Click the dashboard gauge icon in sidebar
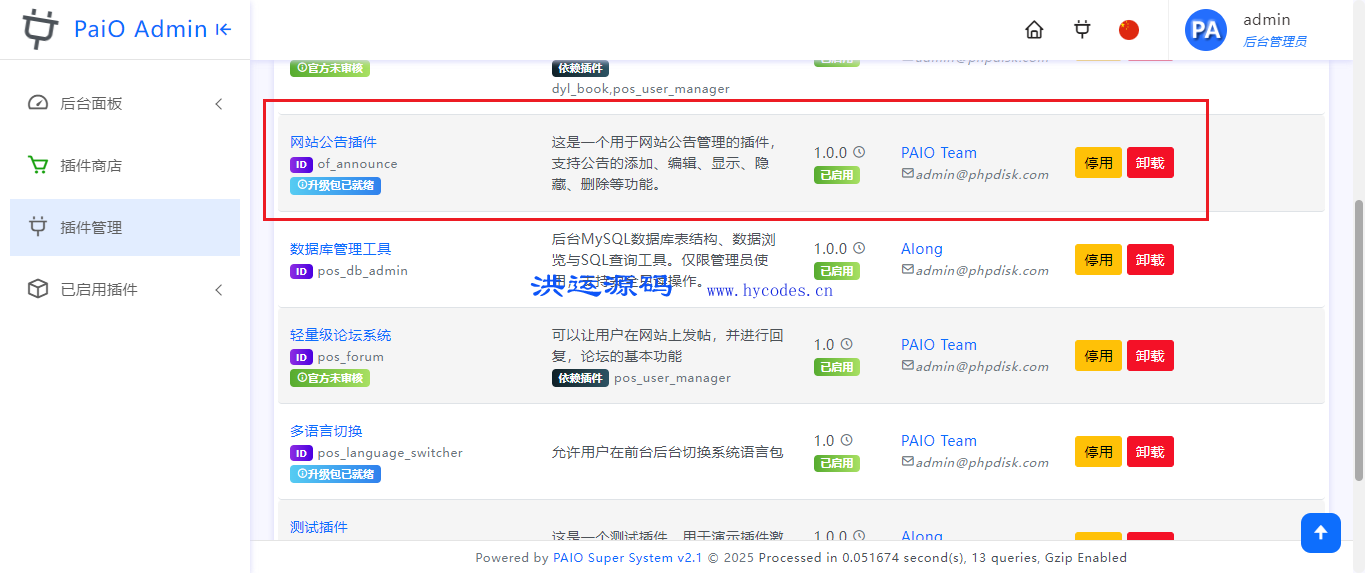The image size is (1365, 573). click(x=38, y=103)
